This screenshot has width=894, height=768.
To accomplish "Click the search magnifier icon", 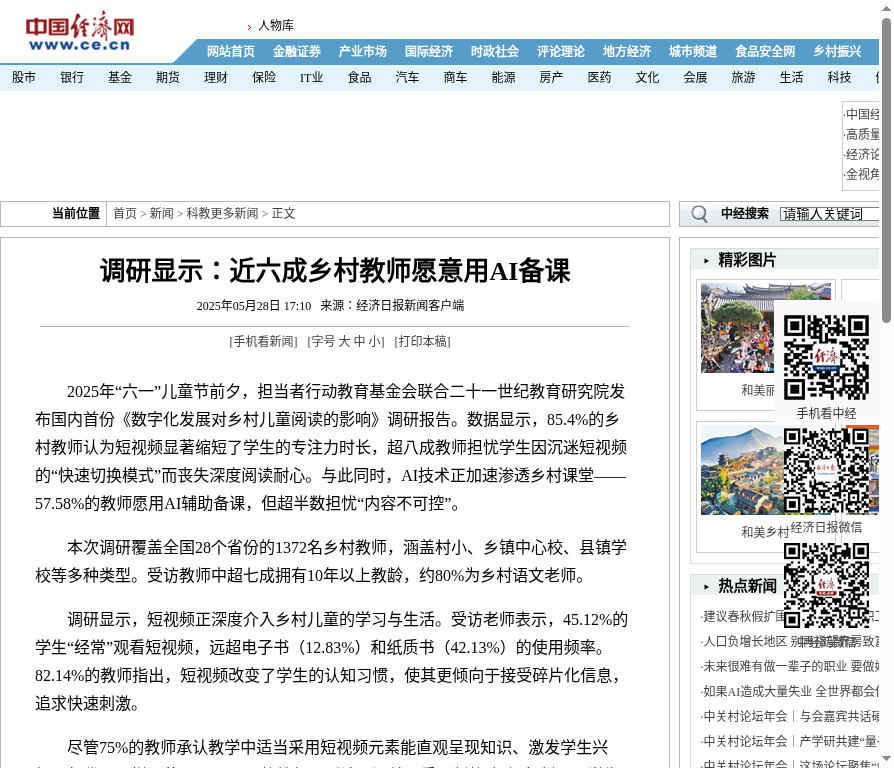I will 700,214.
